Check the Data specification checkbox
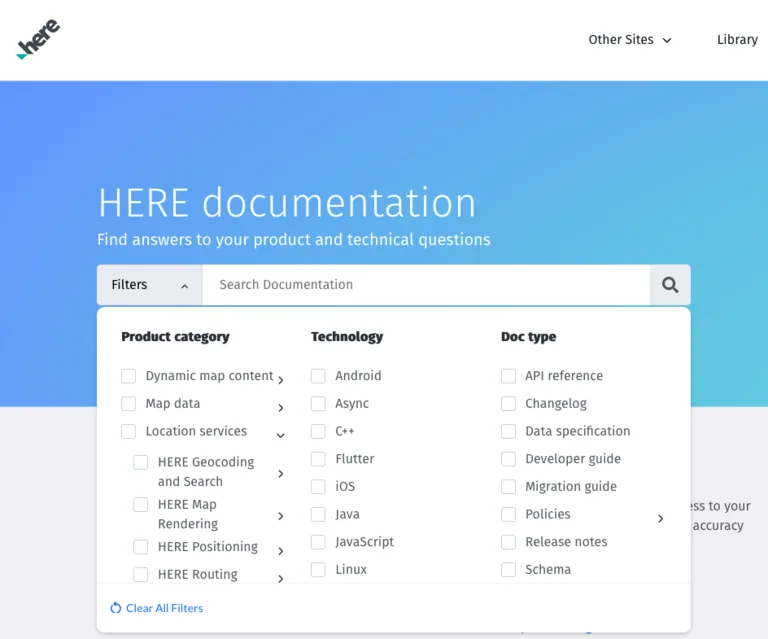 508,431
